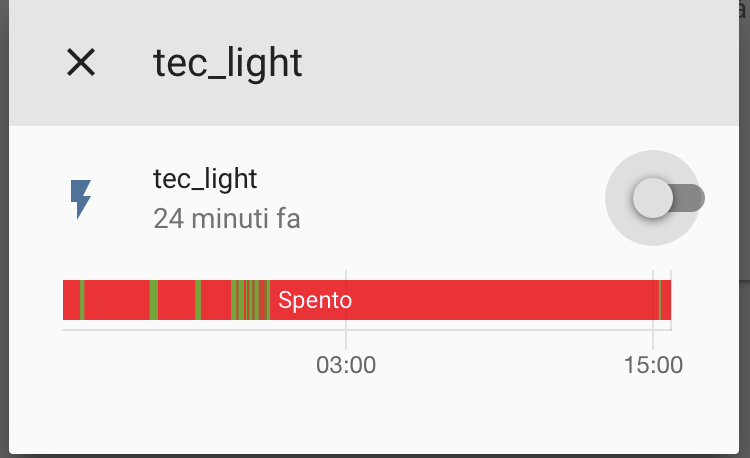Screen dimensions: 750x458
Task: Click the blue lightning bolt entity icon
Action: 80,199
